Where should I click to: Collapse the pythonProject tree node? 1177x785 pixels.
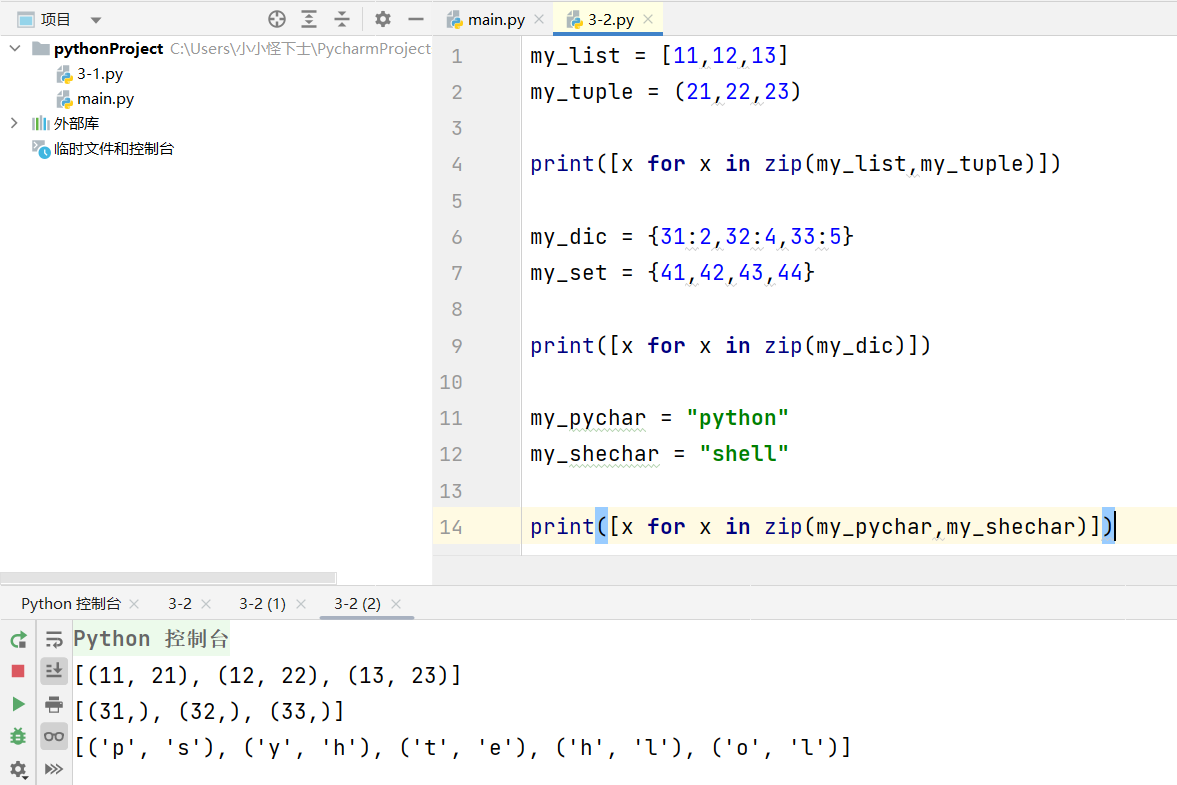14,48
